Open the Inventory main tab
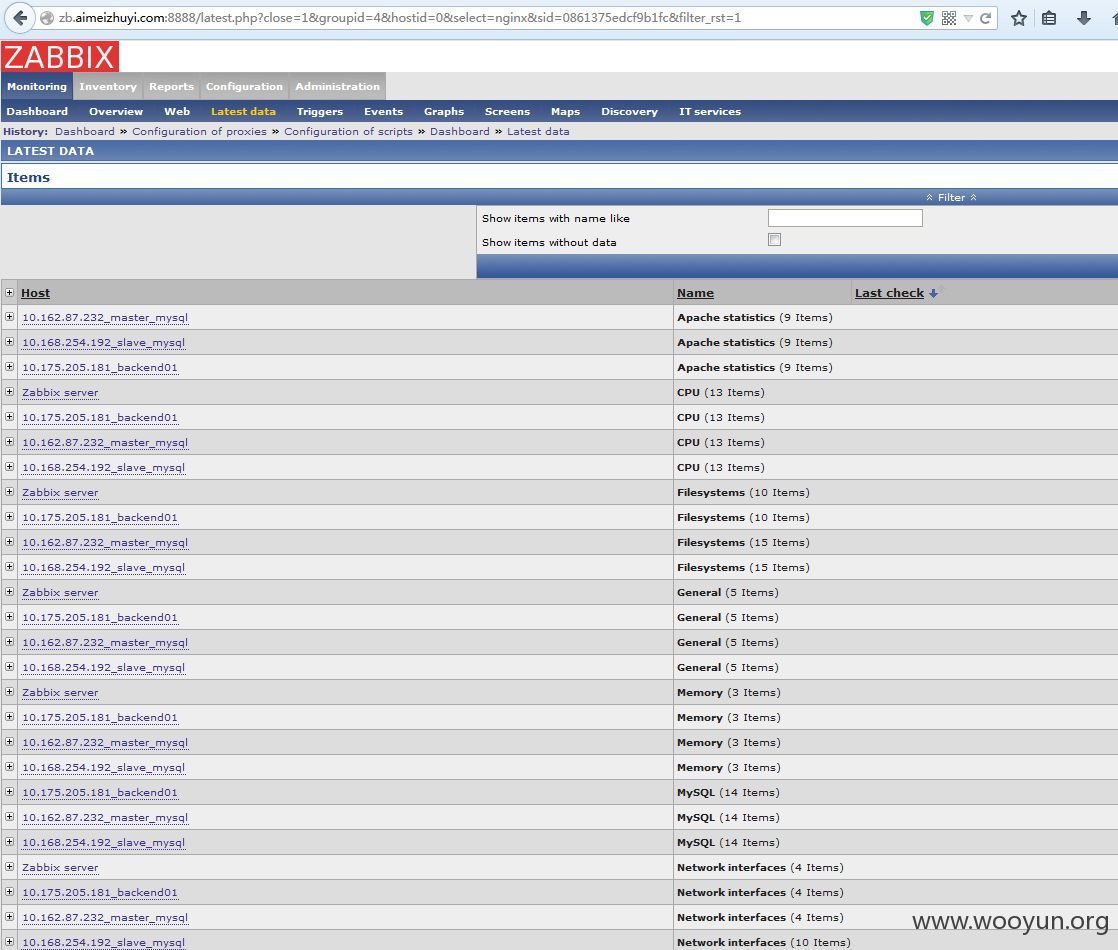Image resolution: width=1118 pixels, height=950 pixels. (x=108, y=86)
